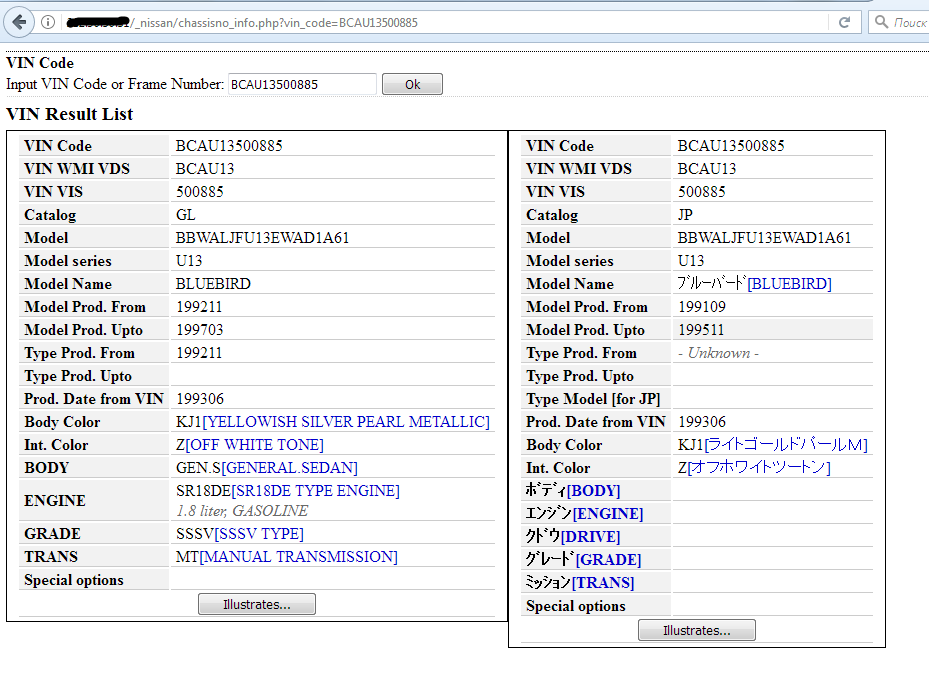The height and width of the screenshot is (675, 929).
Task: Click GL panel VIN VIS value 500885
Action: [x=200, y=192]
